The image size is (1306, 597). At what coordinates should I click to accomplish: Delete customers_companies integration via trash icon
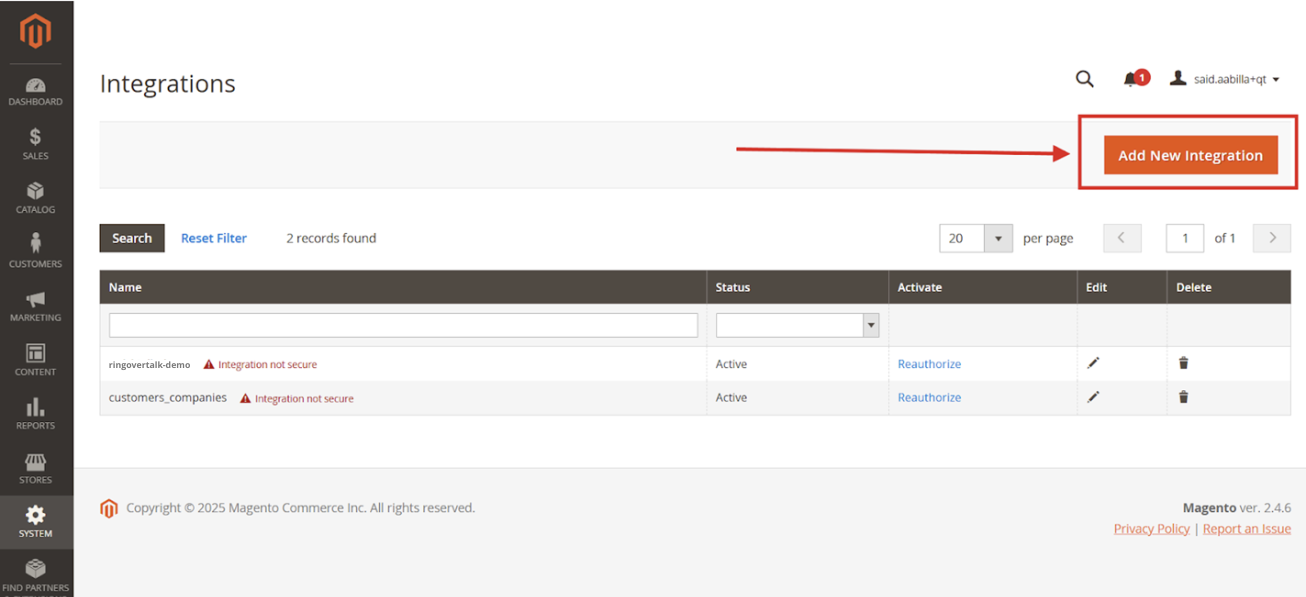coord(1183,397)
